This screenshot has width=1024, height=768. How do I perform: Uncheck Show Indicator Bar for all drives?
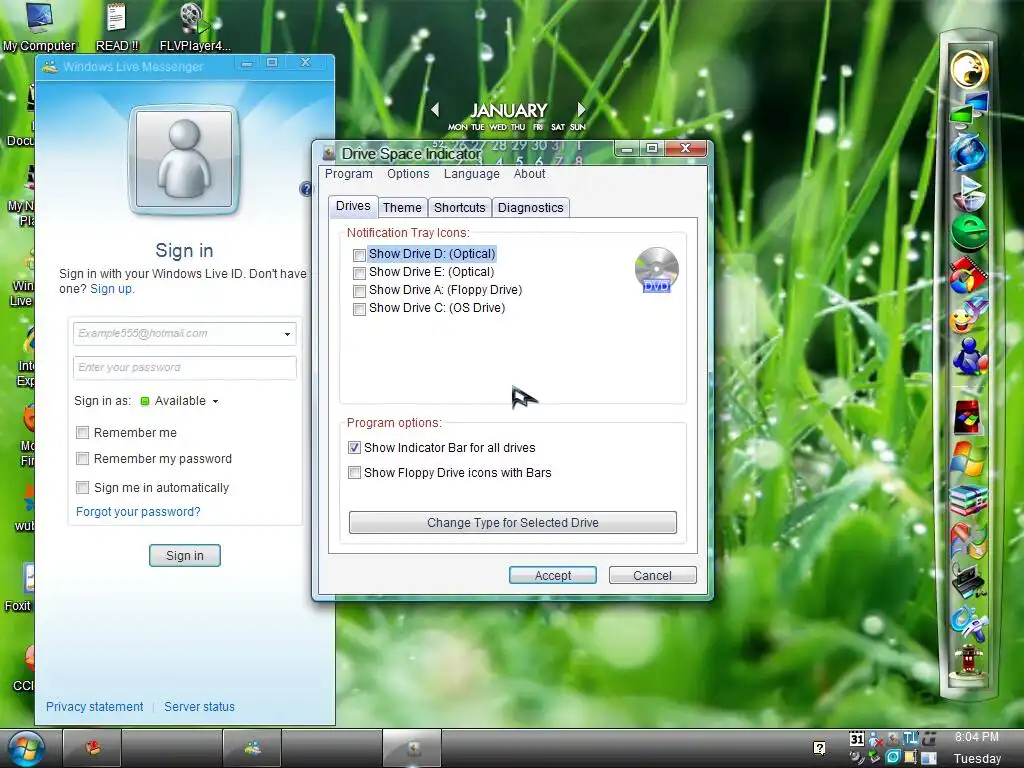354,448
